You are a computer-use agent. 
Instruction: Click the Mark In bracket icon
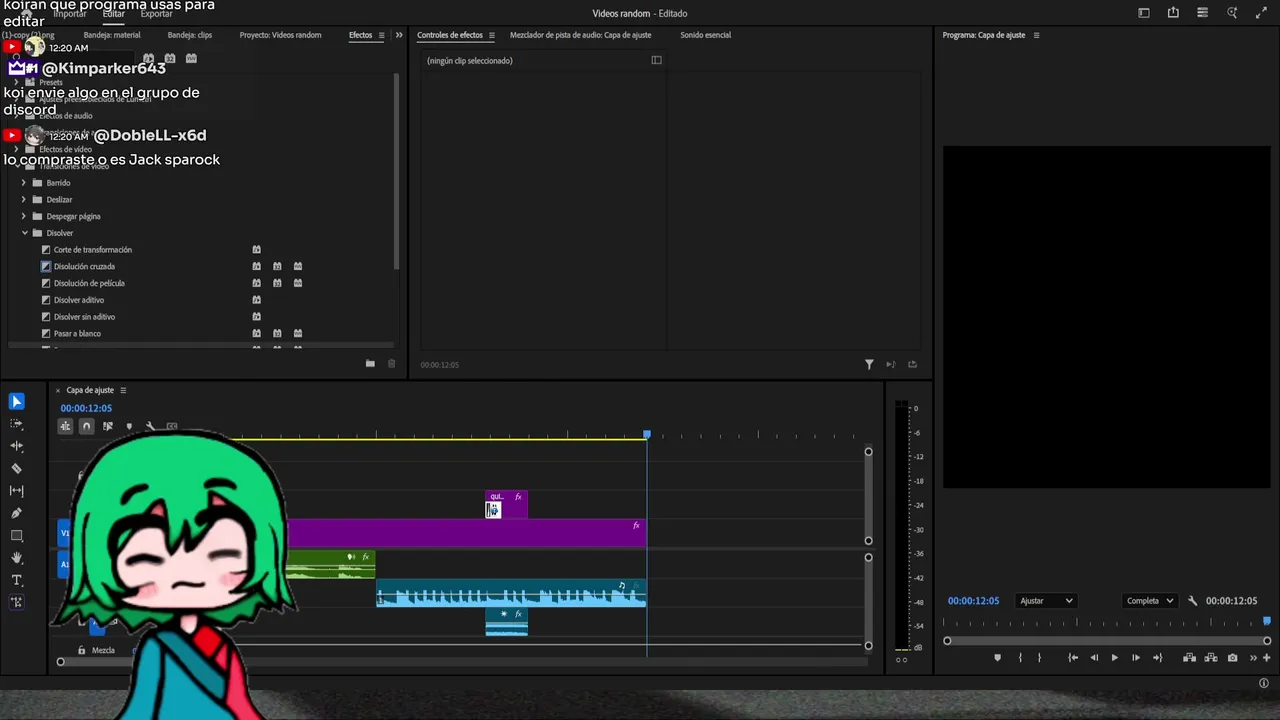coord(1020,658)
